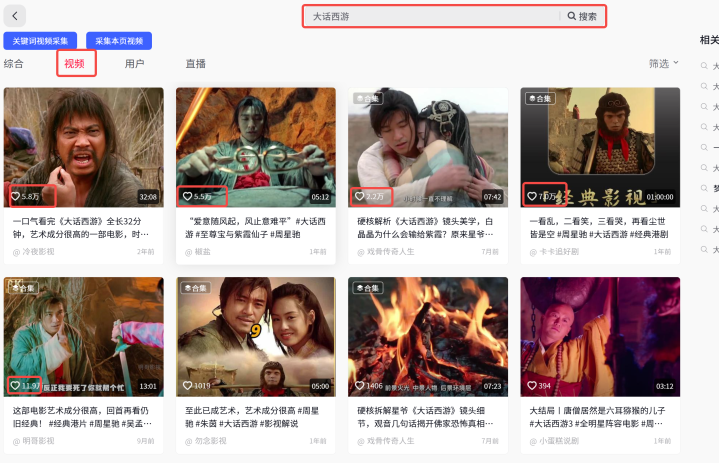Click the heart icon showing 1019 likes
Image resolution: width=719 pixels, height=463 pixels.
tap(188, 386)
